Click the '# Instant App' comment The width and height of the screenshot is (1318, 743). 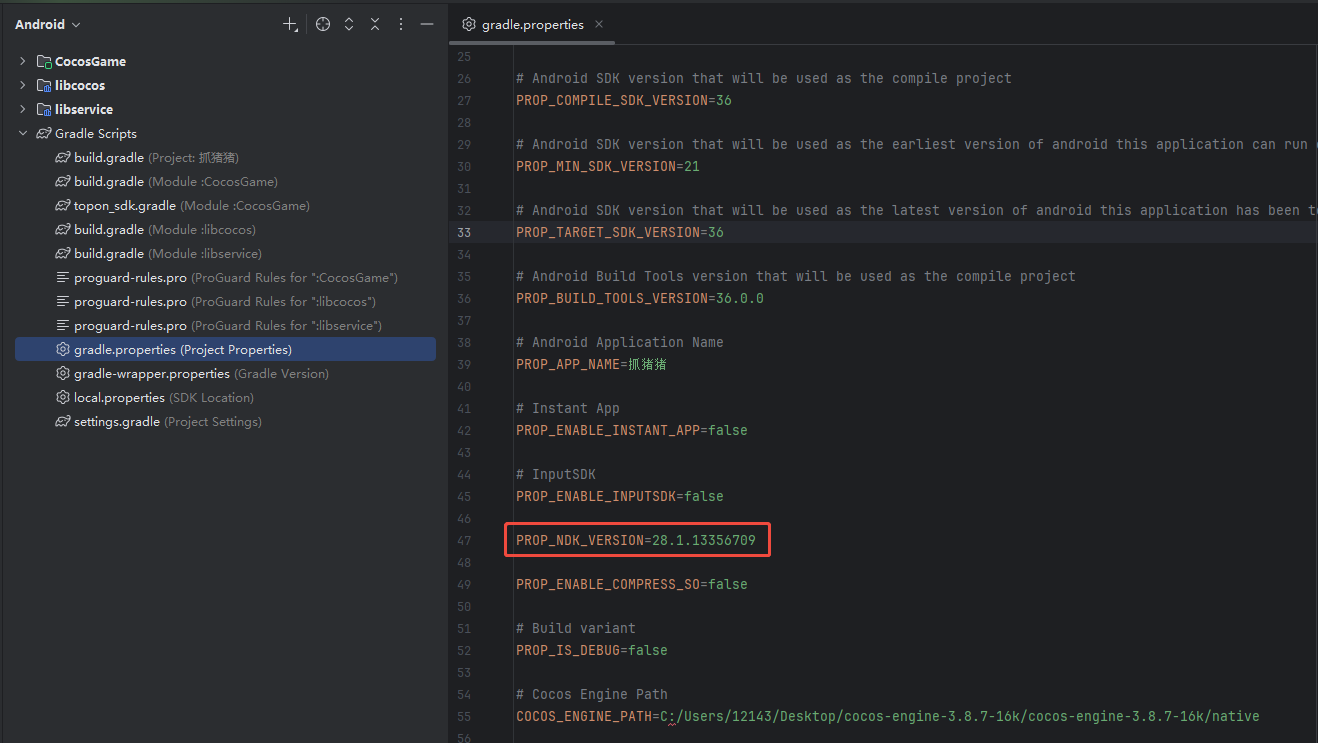pos(568,408)
